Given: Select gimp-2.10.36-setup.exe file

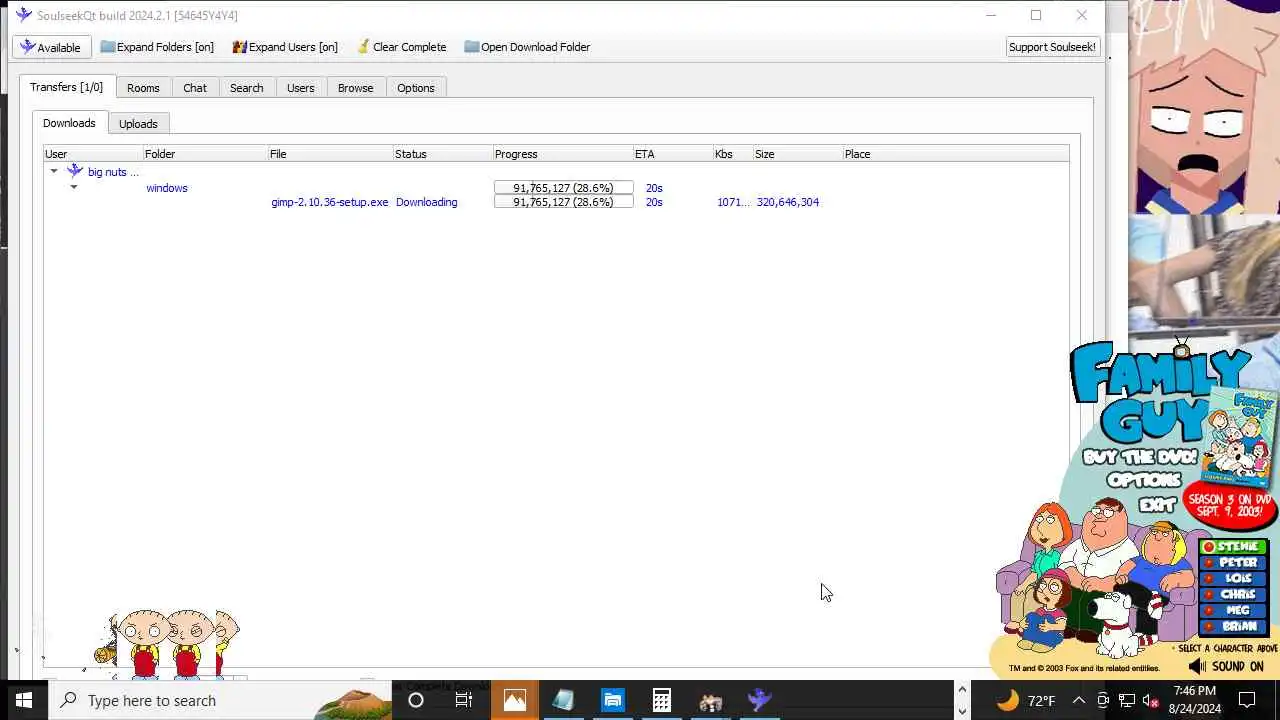Looking at the screenshot, I should 329,202.
